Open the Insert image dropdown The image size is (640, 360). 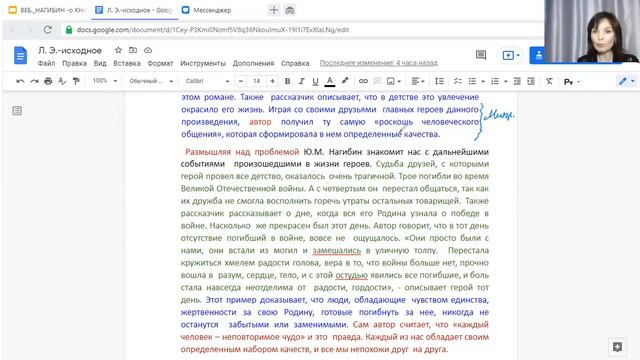click(x=393, y=81)
